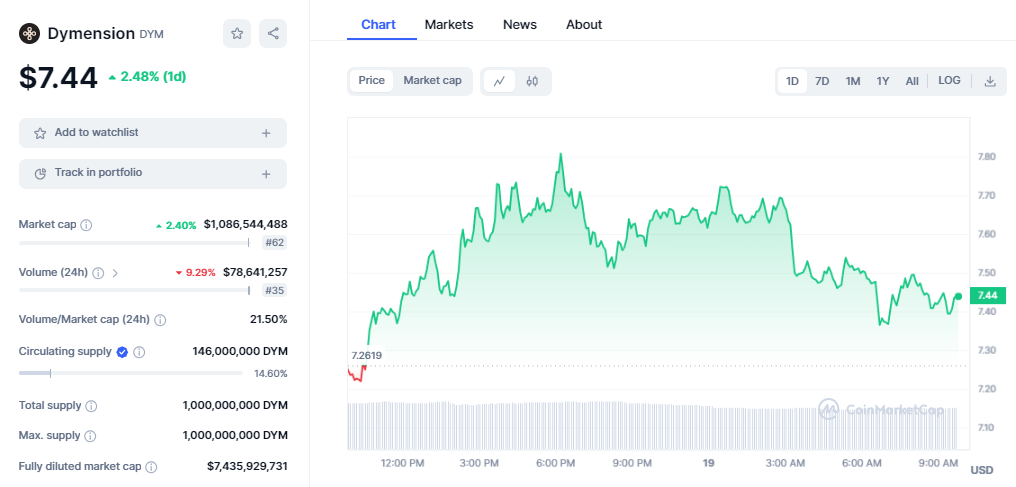Star Dymension with the favorite icon button
The image size is (1016, 487).
(237, 34)
